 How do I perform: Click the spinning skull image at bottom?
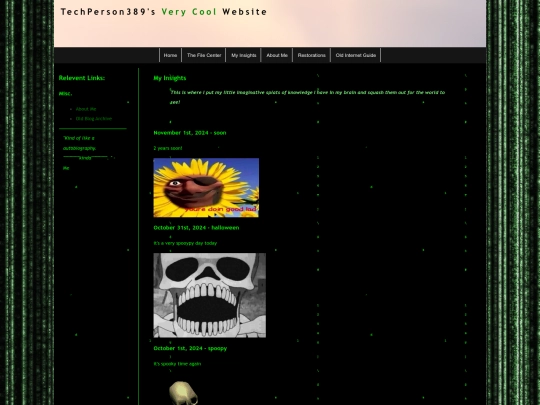click(x=184, y=393)
